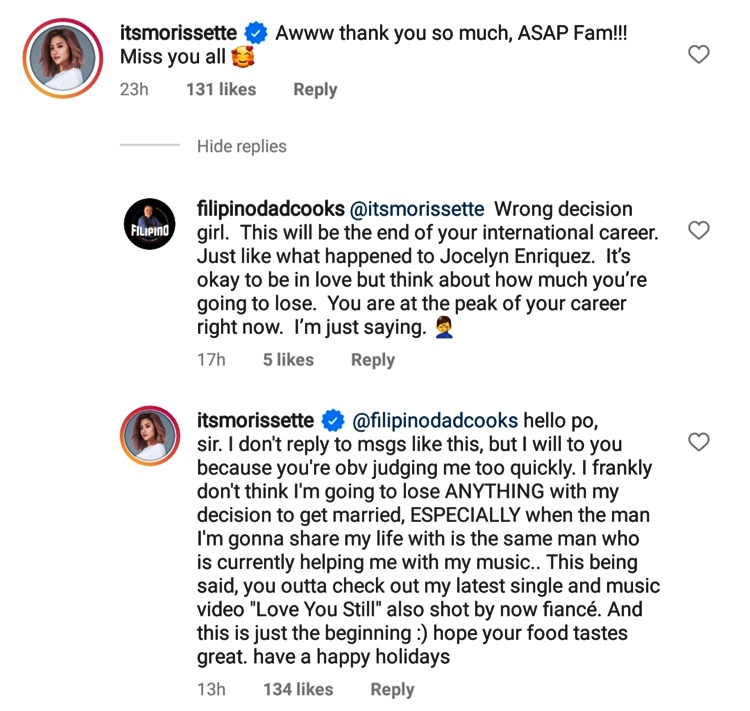
Task: Like the top itsmorissette comment with heart
Action: pos(700,54)
